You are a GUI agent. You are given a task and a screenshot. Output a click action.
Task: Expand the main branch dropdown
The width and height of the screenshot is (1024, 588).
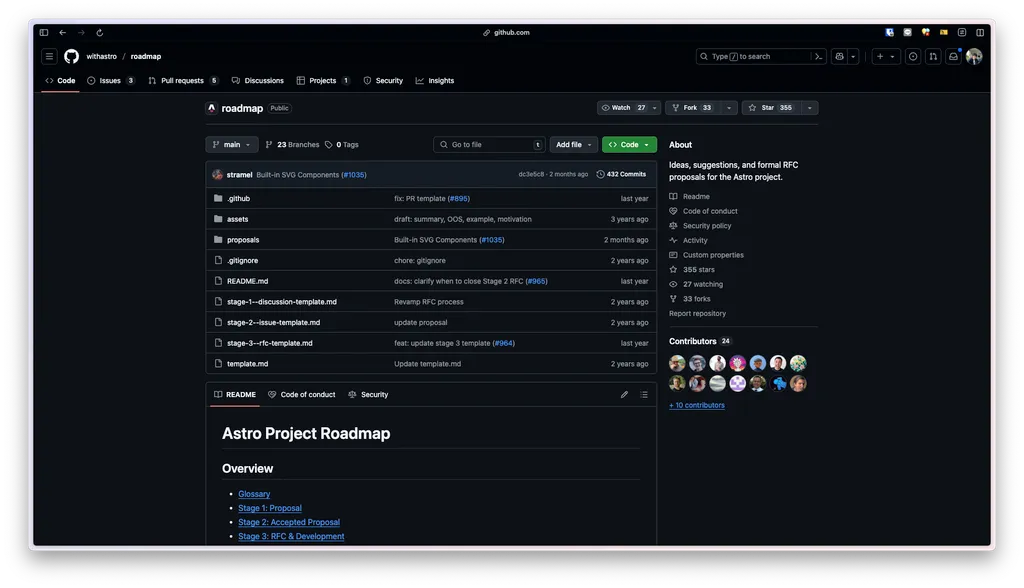232,144
